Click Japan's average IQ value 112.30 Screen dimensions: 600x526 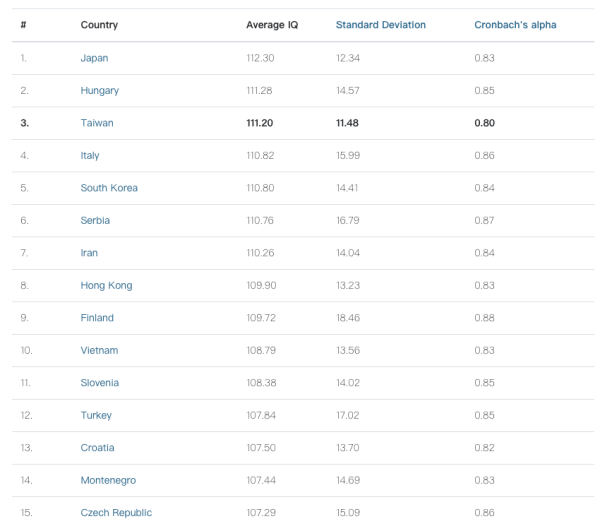click(260, 58)
